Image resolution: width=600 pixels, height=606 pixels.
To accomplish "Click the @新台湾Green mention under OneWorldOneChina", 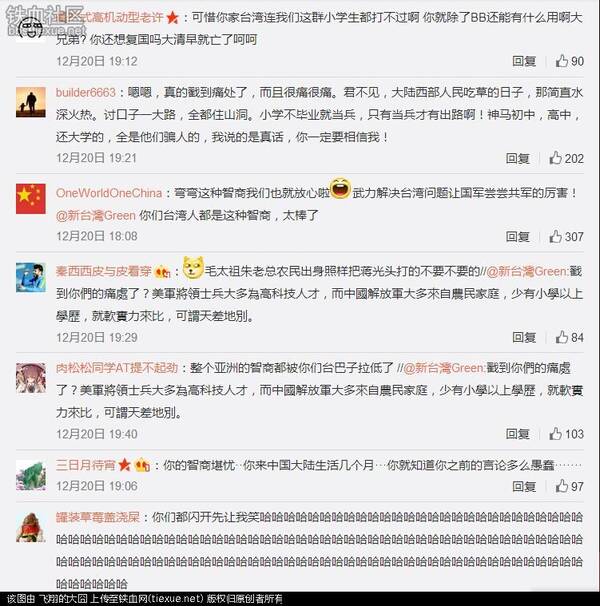I will [x=96, y=215].
